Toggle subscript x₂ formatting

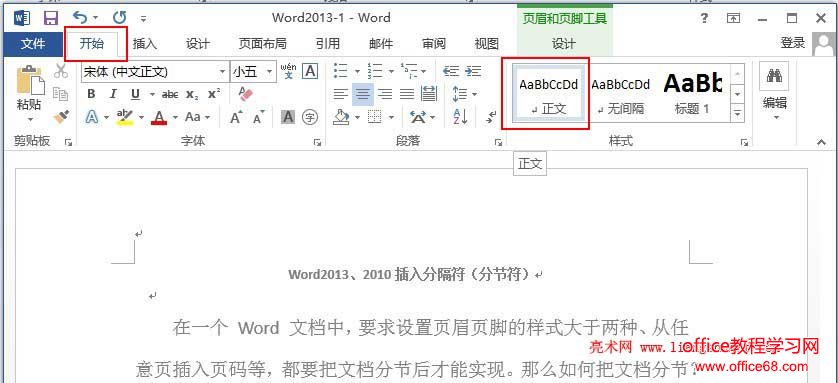pos(192,95)
